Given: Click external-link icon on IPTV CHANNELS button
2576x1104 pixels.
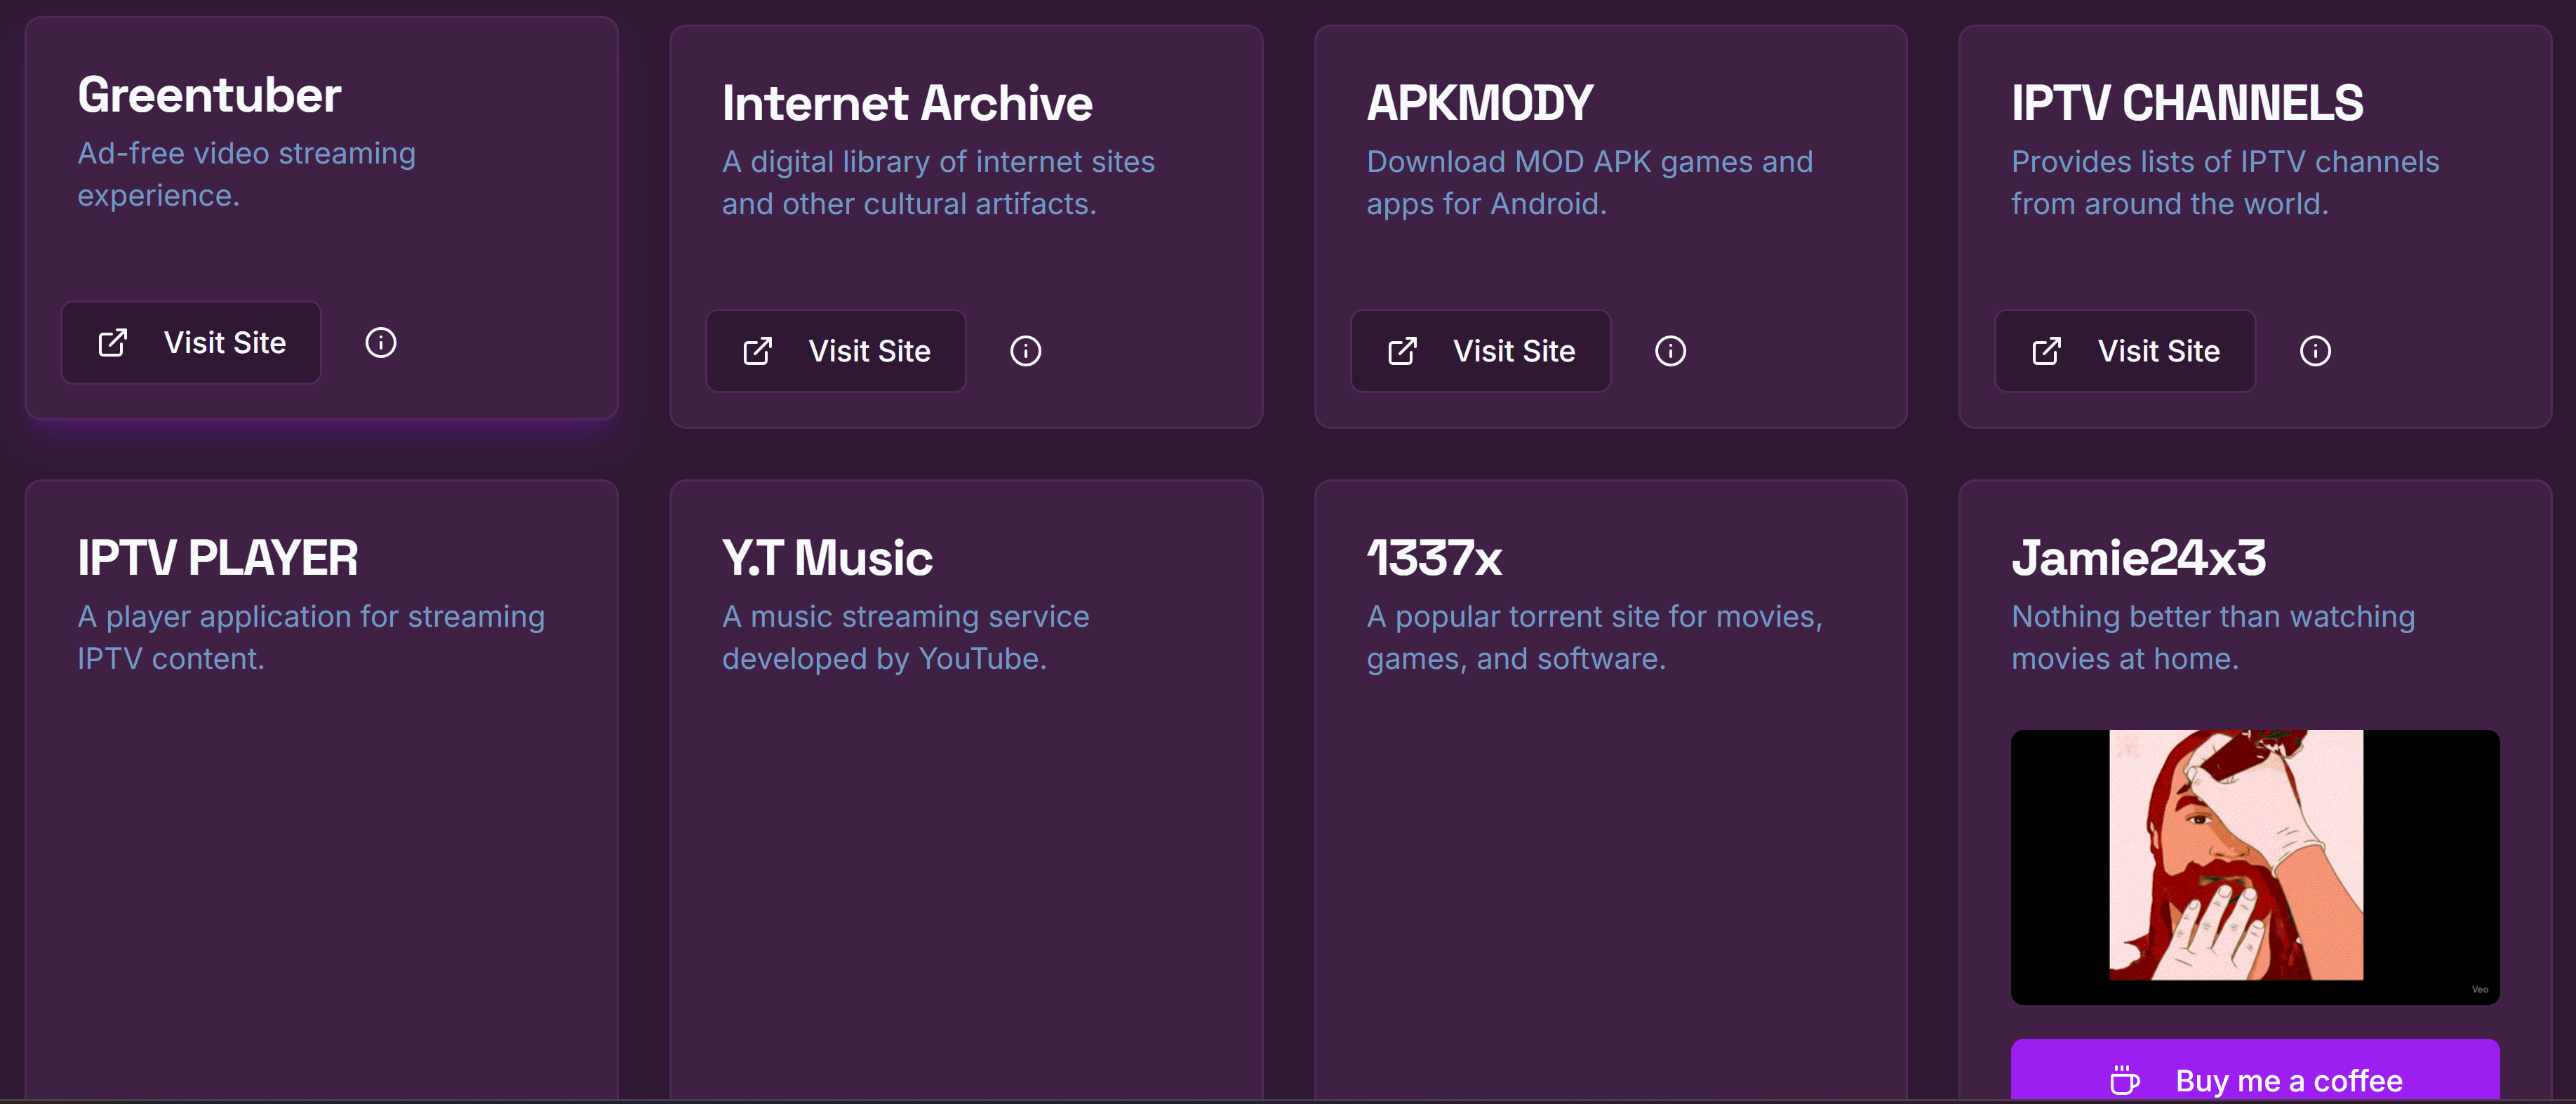Looking at the screenshot, I should point(2046,351).
